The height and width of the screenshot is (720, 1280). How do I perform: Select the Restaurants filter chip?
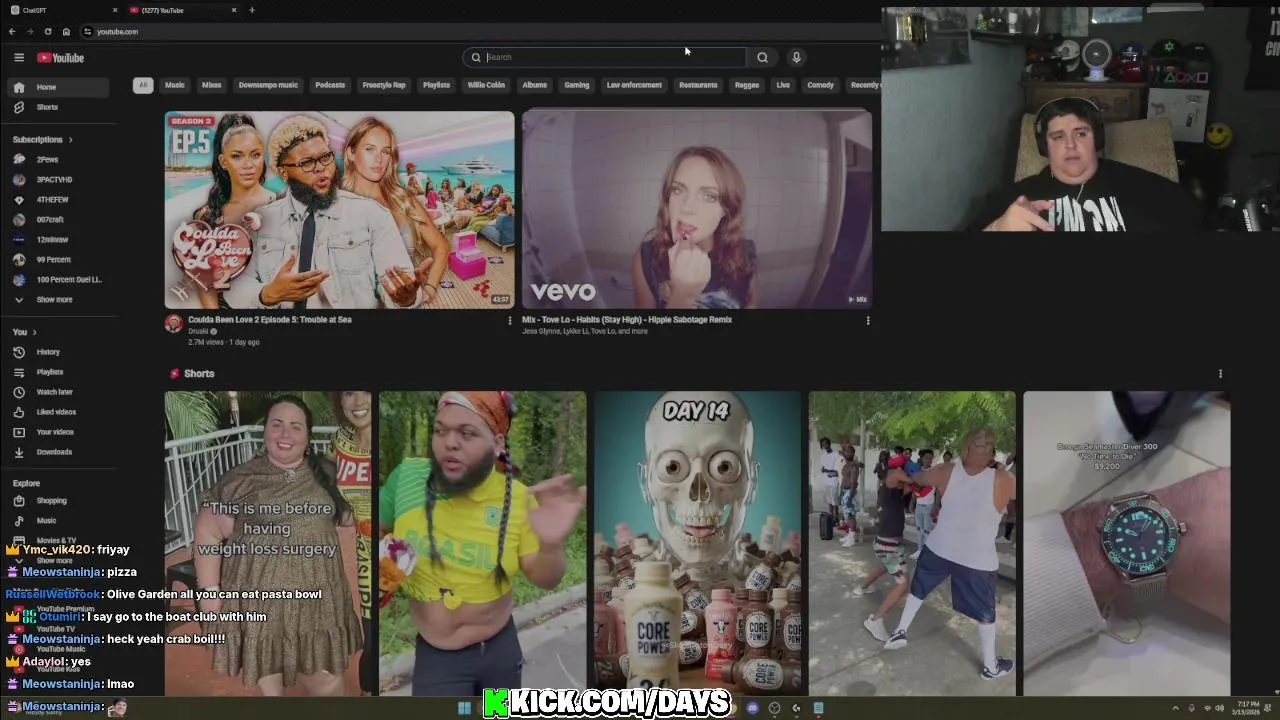click(x=698, y=85)
